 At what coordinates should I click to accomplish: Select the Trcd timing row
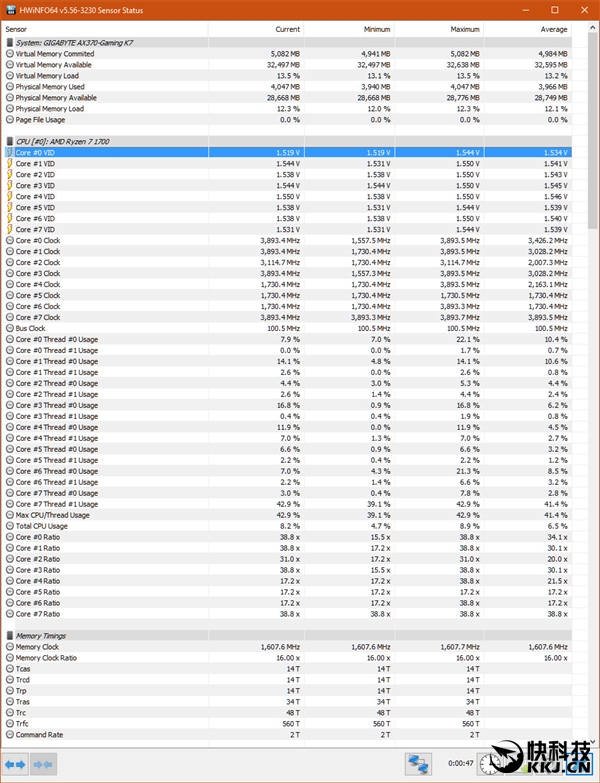(x=287, y=680)
